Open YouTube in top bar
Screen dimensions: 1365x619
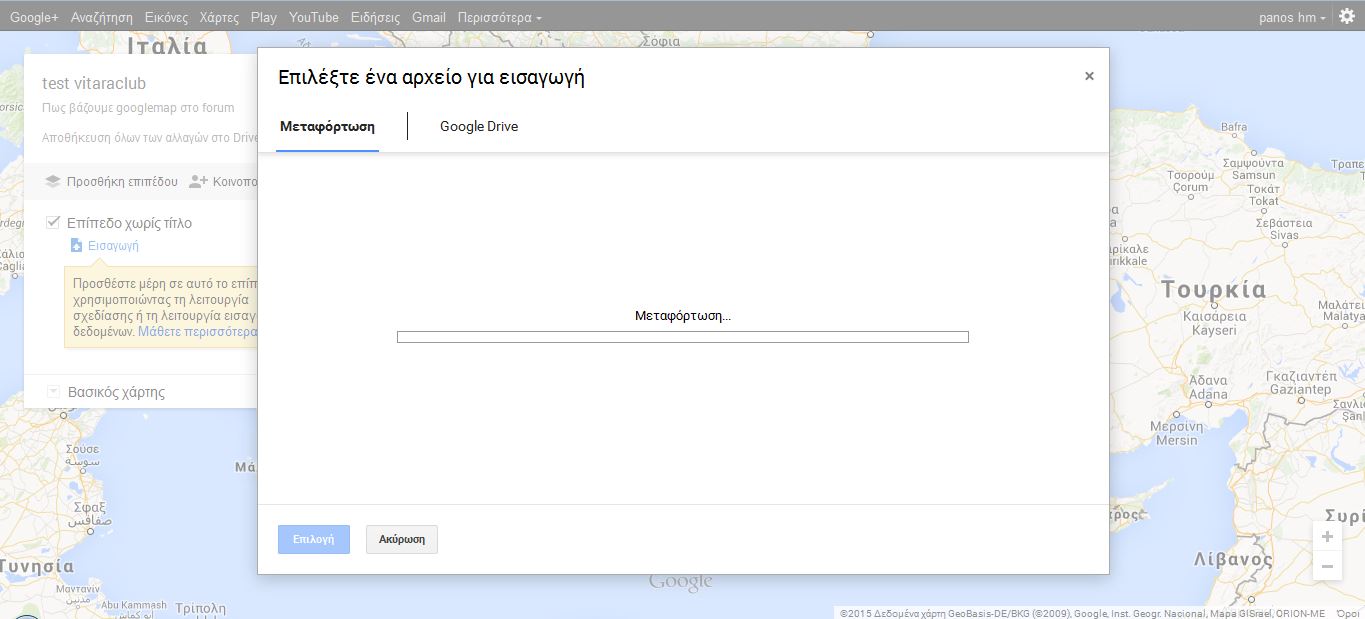[x=314, y=18]
